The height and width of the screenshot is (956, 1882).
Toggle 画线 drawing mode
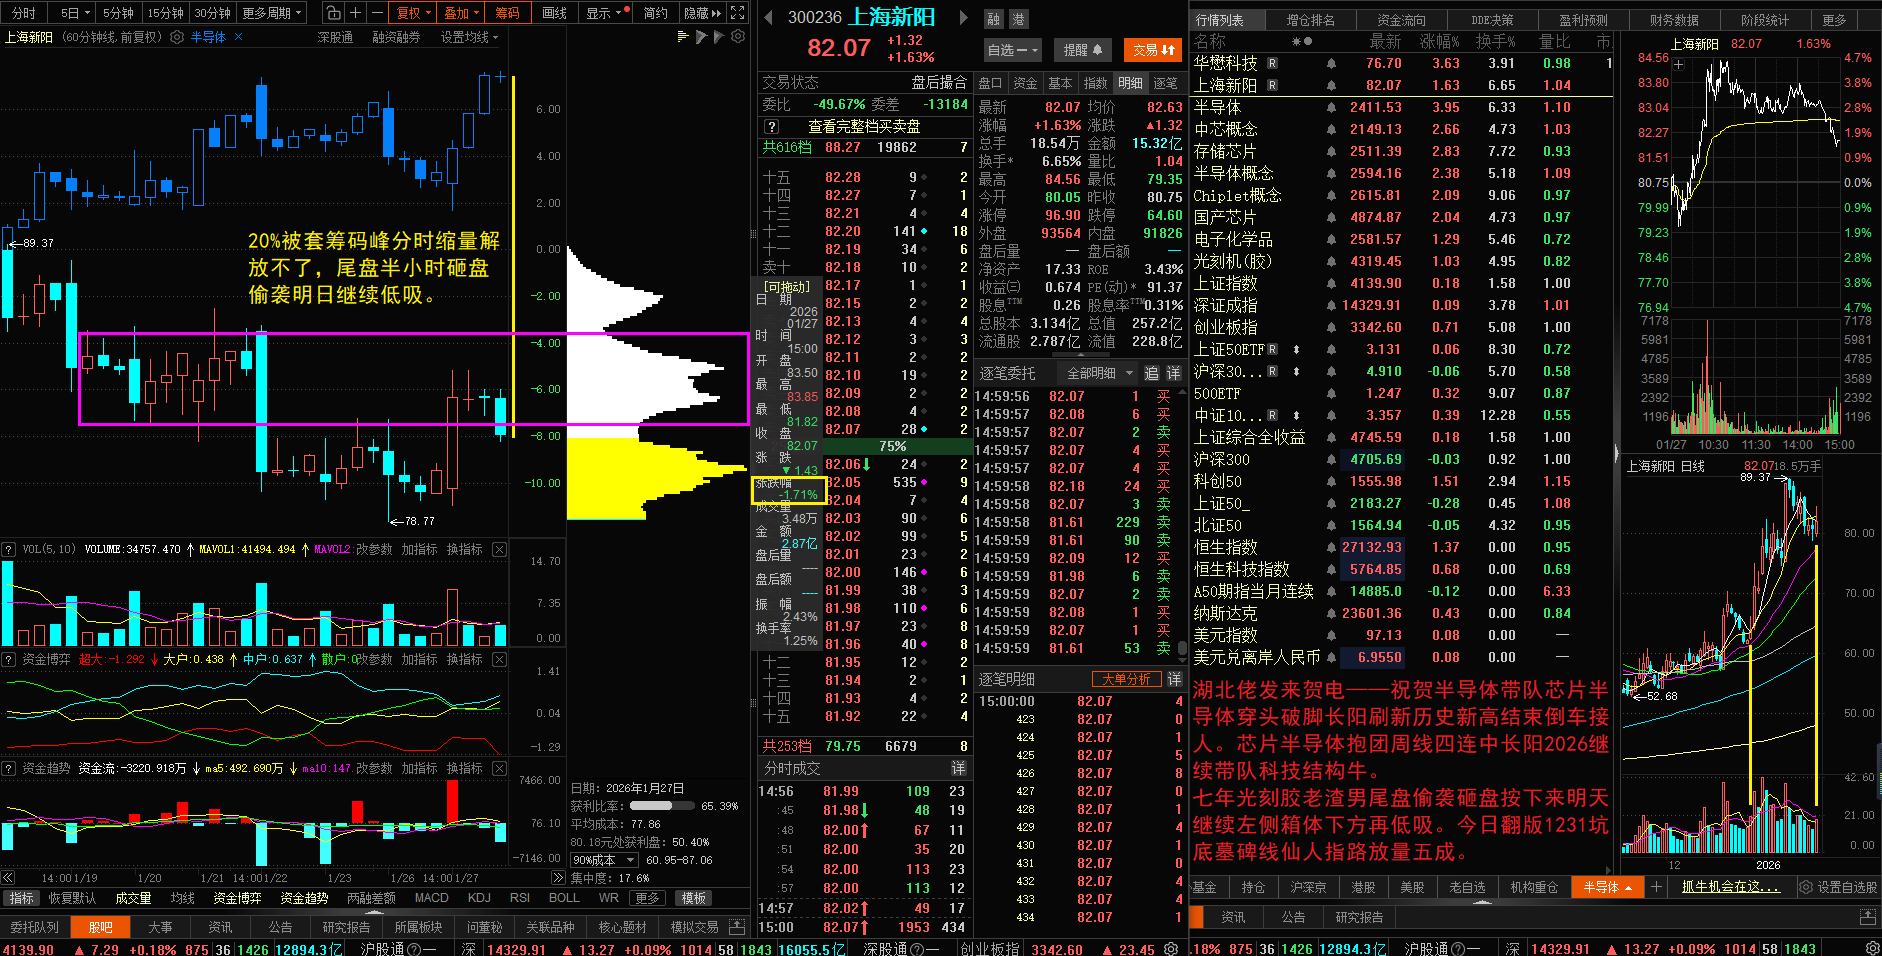pyautogui.click(x=554, y=13)
